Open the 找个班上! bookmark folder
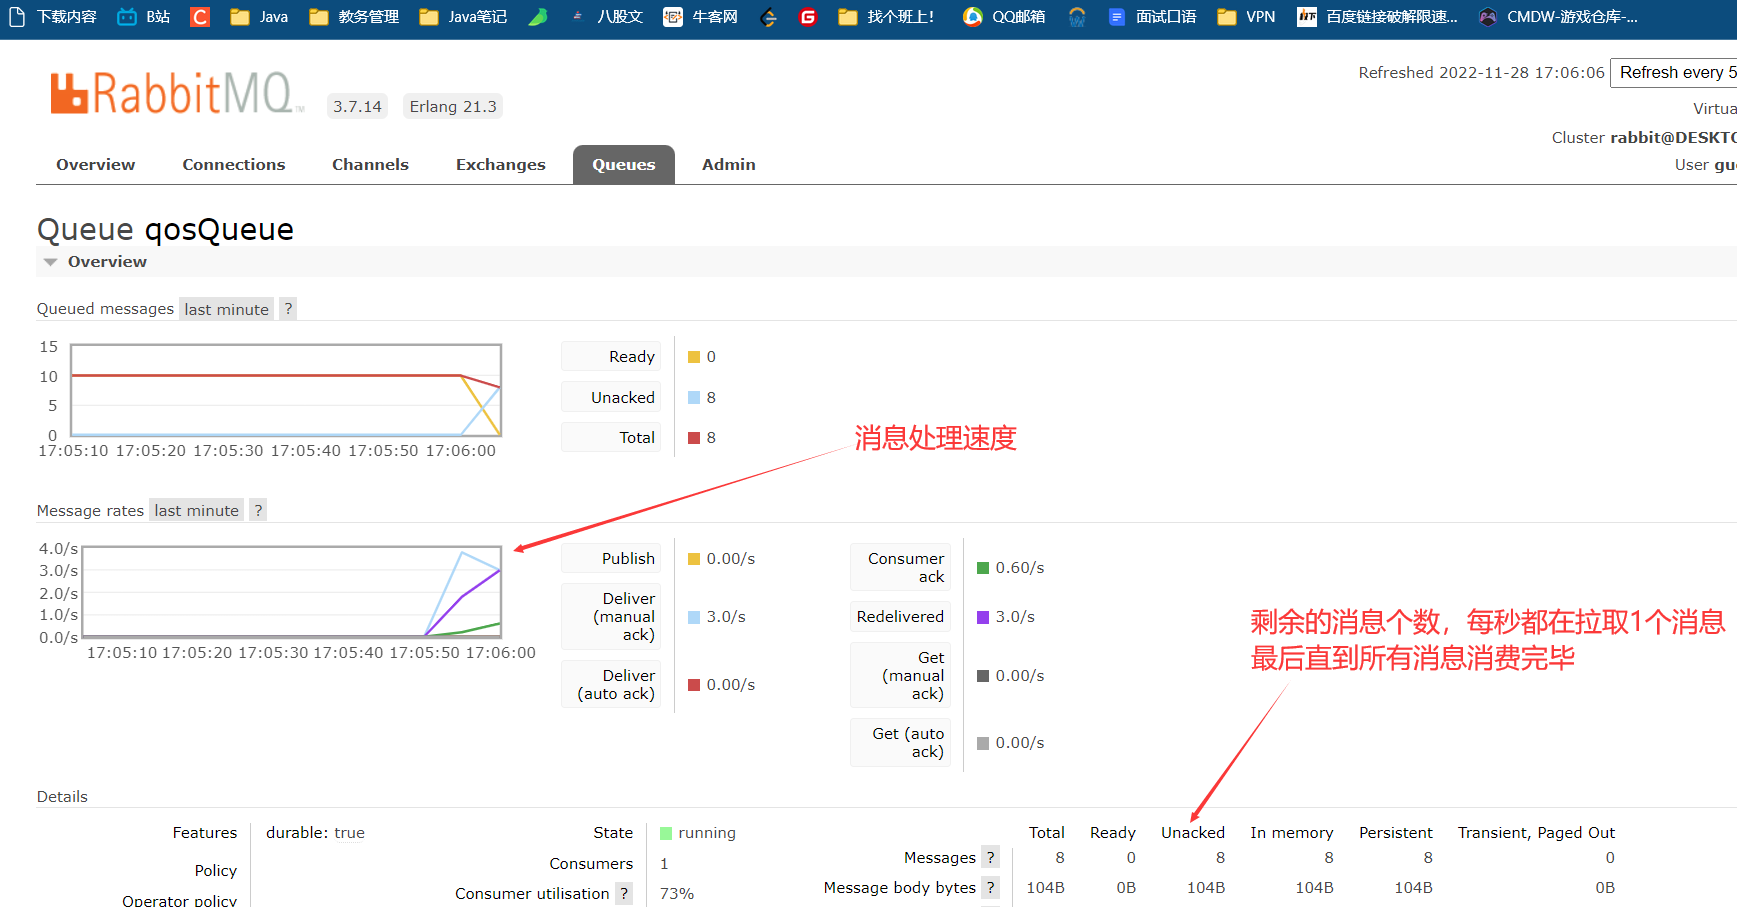This screenshot has height=907, width=1737. tap(886, 17)
